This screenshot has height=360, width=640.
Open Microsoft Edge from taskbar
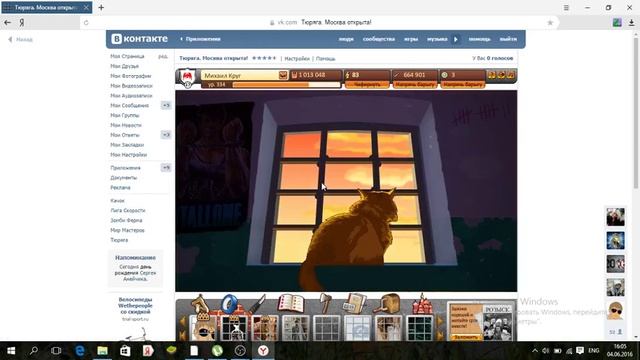point(80,351)
